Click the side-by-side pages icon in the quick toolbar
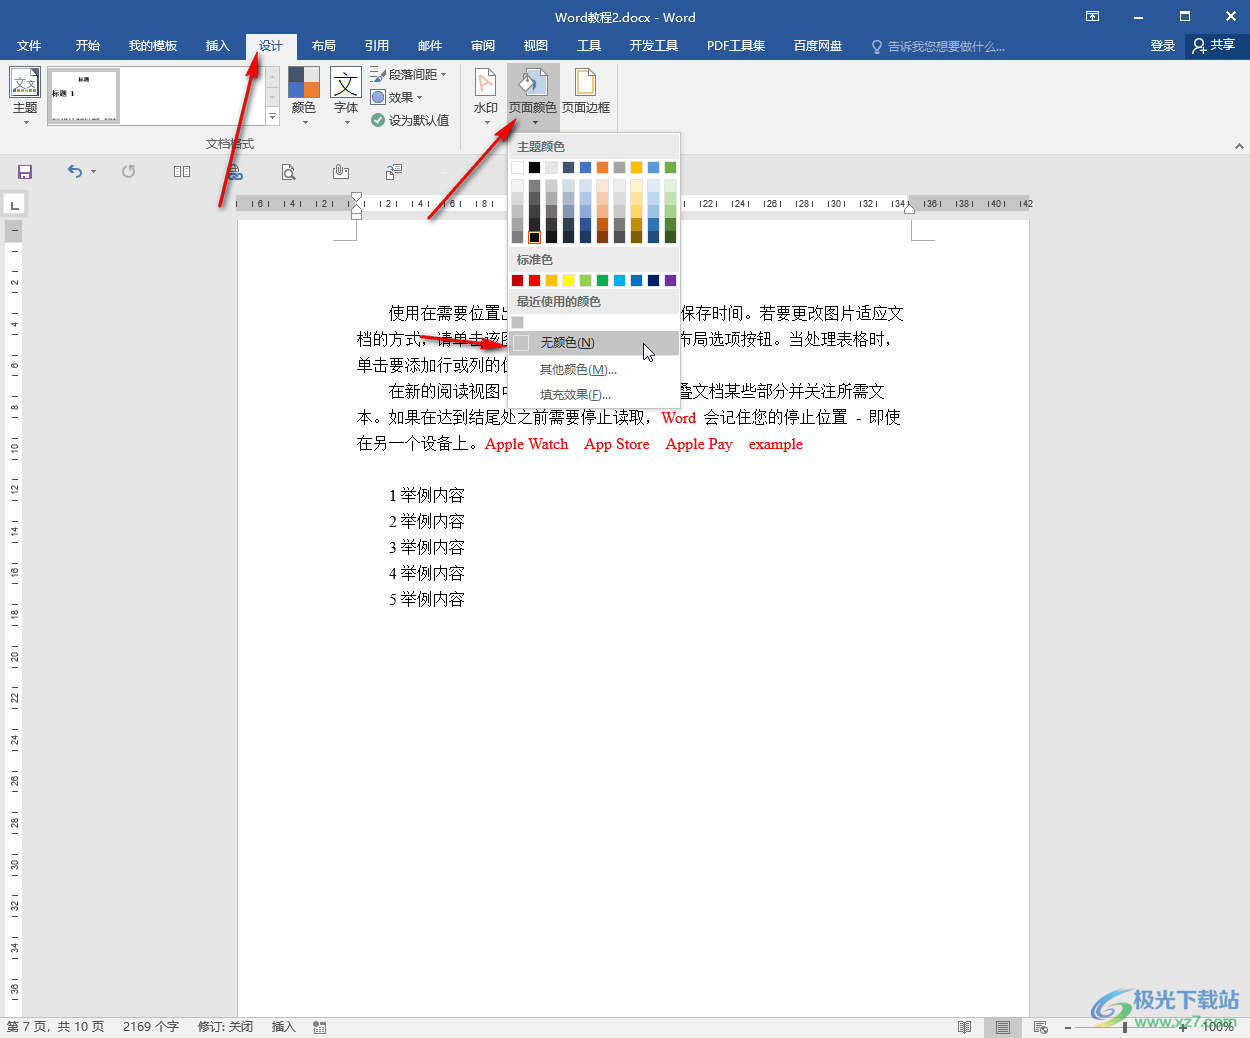Screen dimensions: 1250x1038 pyautogui.click(x=182, y=172)
